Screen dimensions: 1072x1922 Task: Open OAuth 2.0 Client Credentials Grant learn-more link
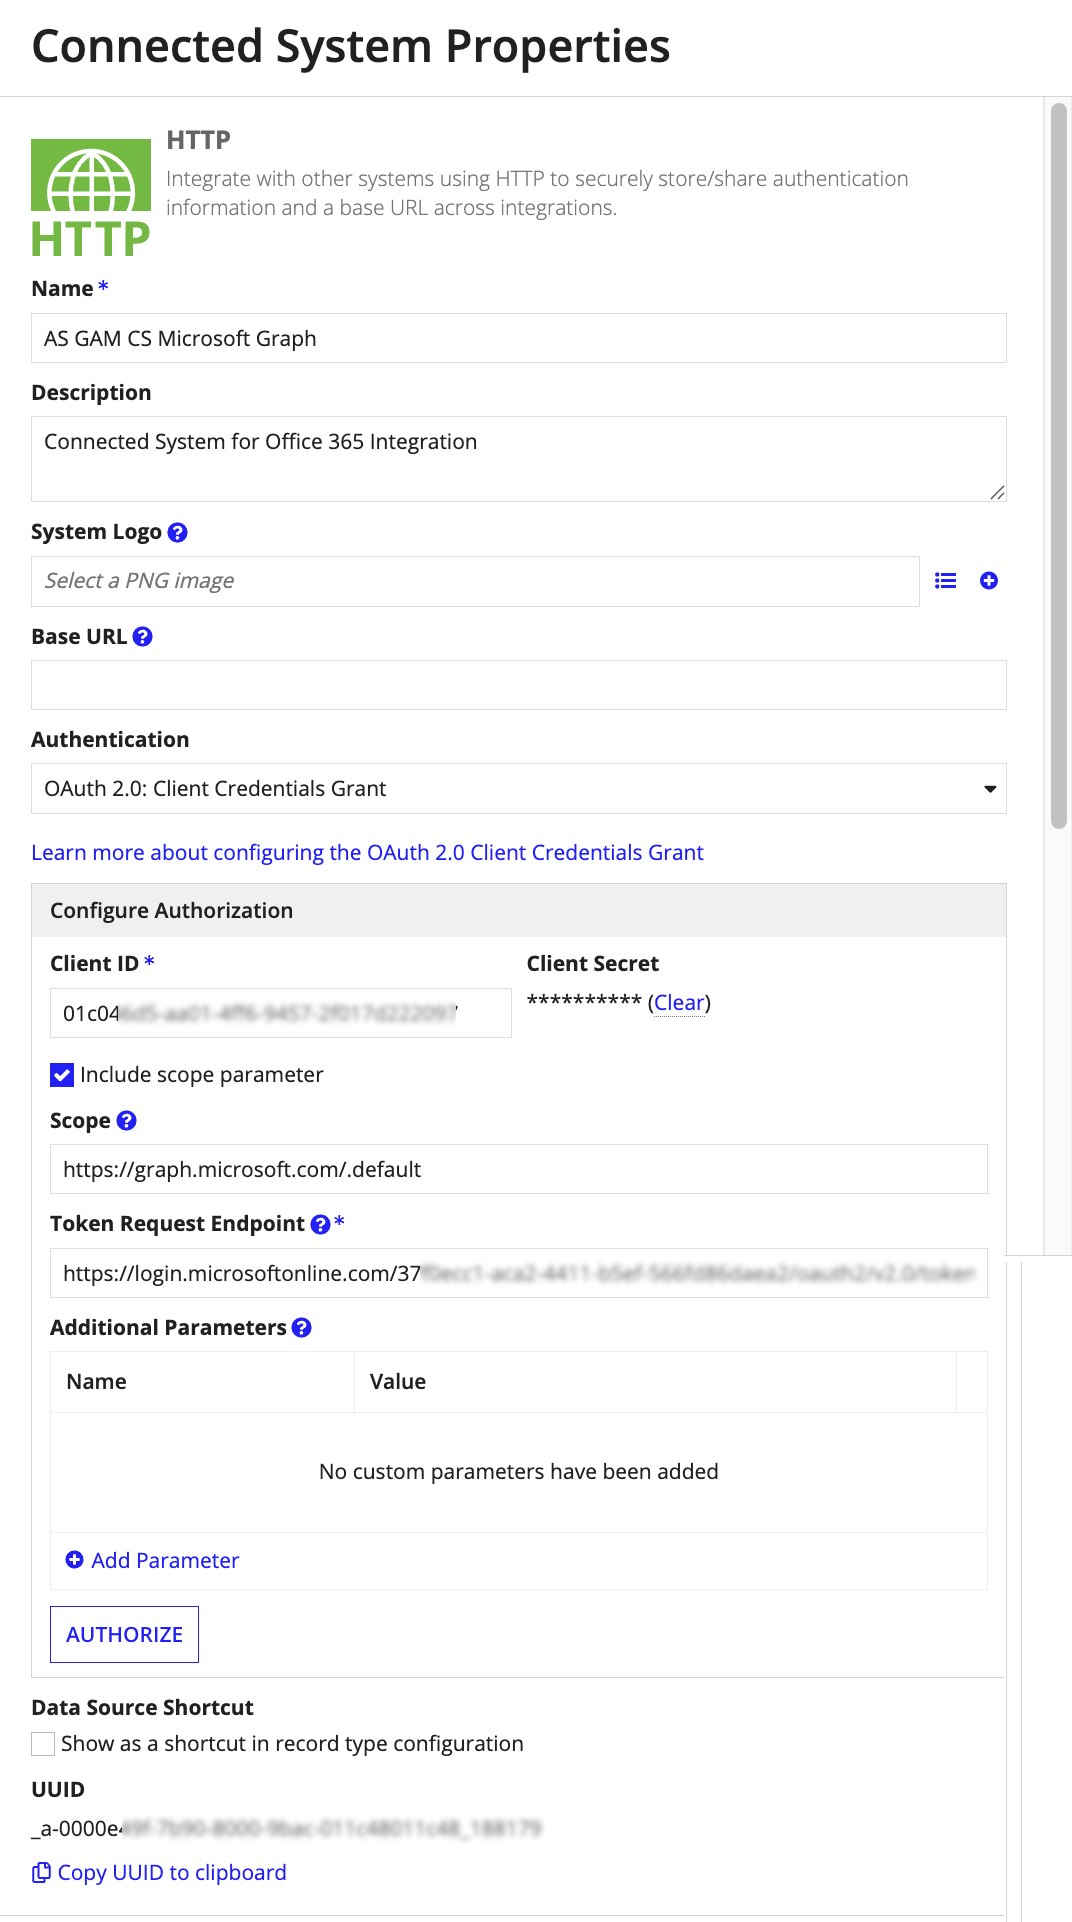(x=367, y=853)
